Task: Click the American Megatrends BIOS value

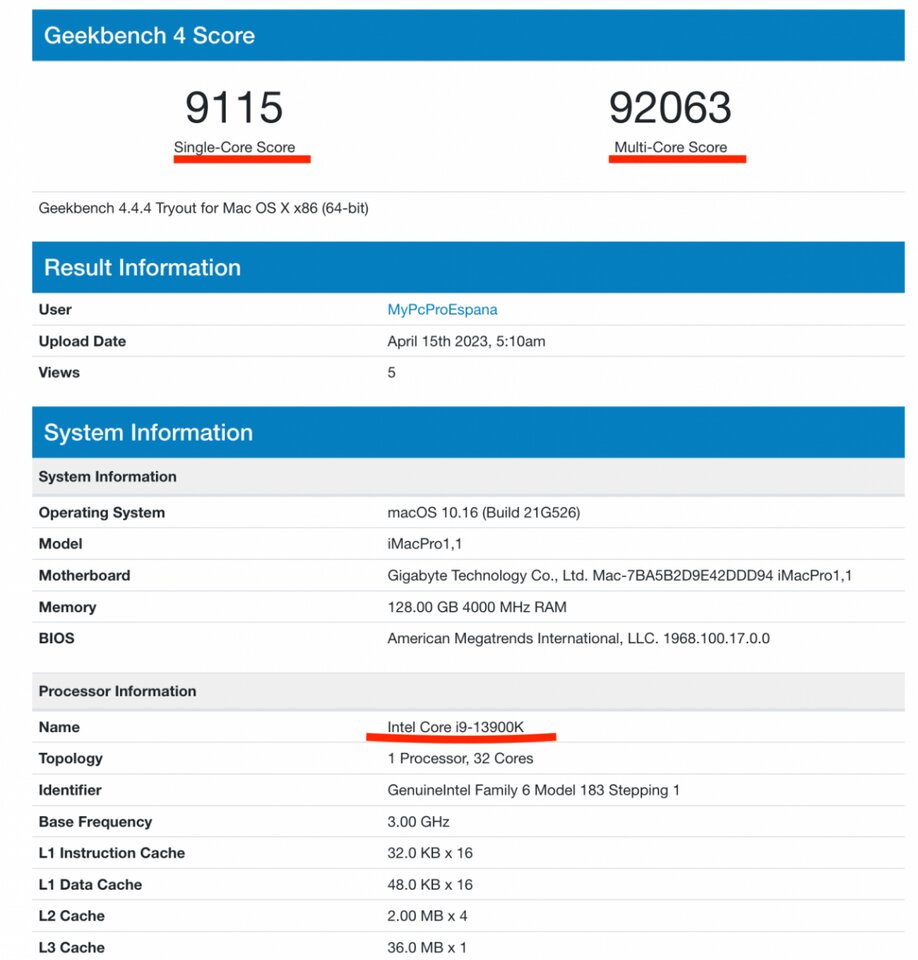Action: click(578, 638)
